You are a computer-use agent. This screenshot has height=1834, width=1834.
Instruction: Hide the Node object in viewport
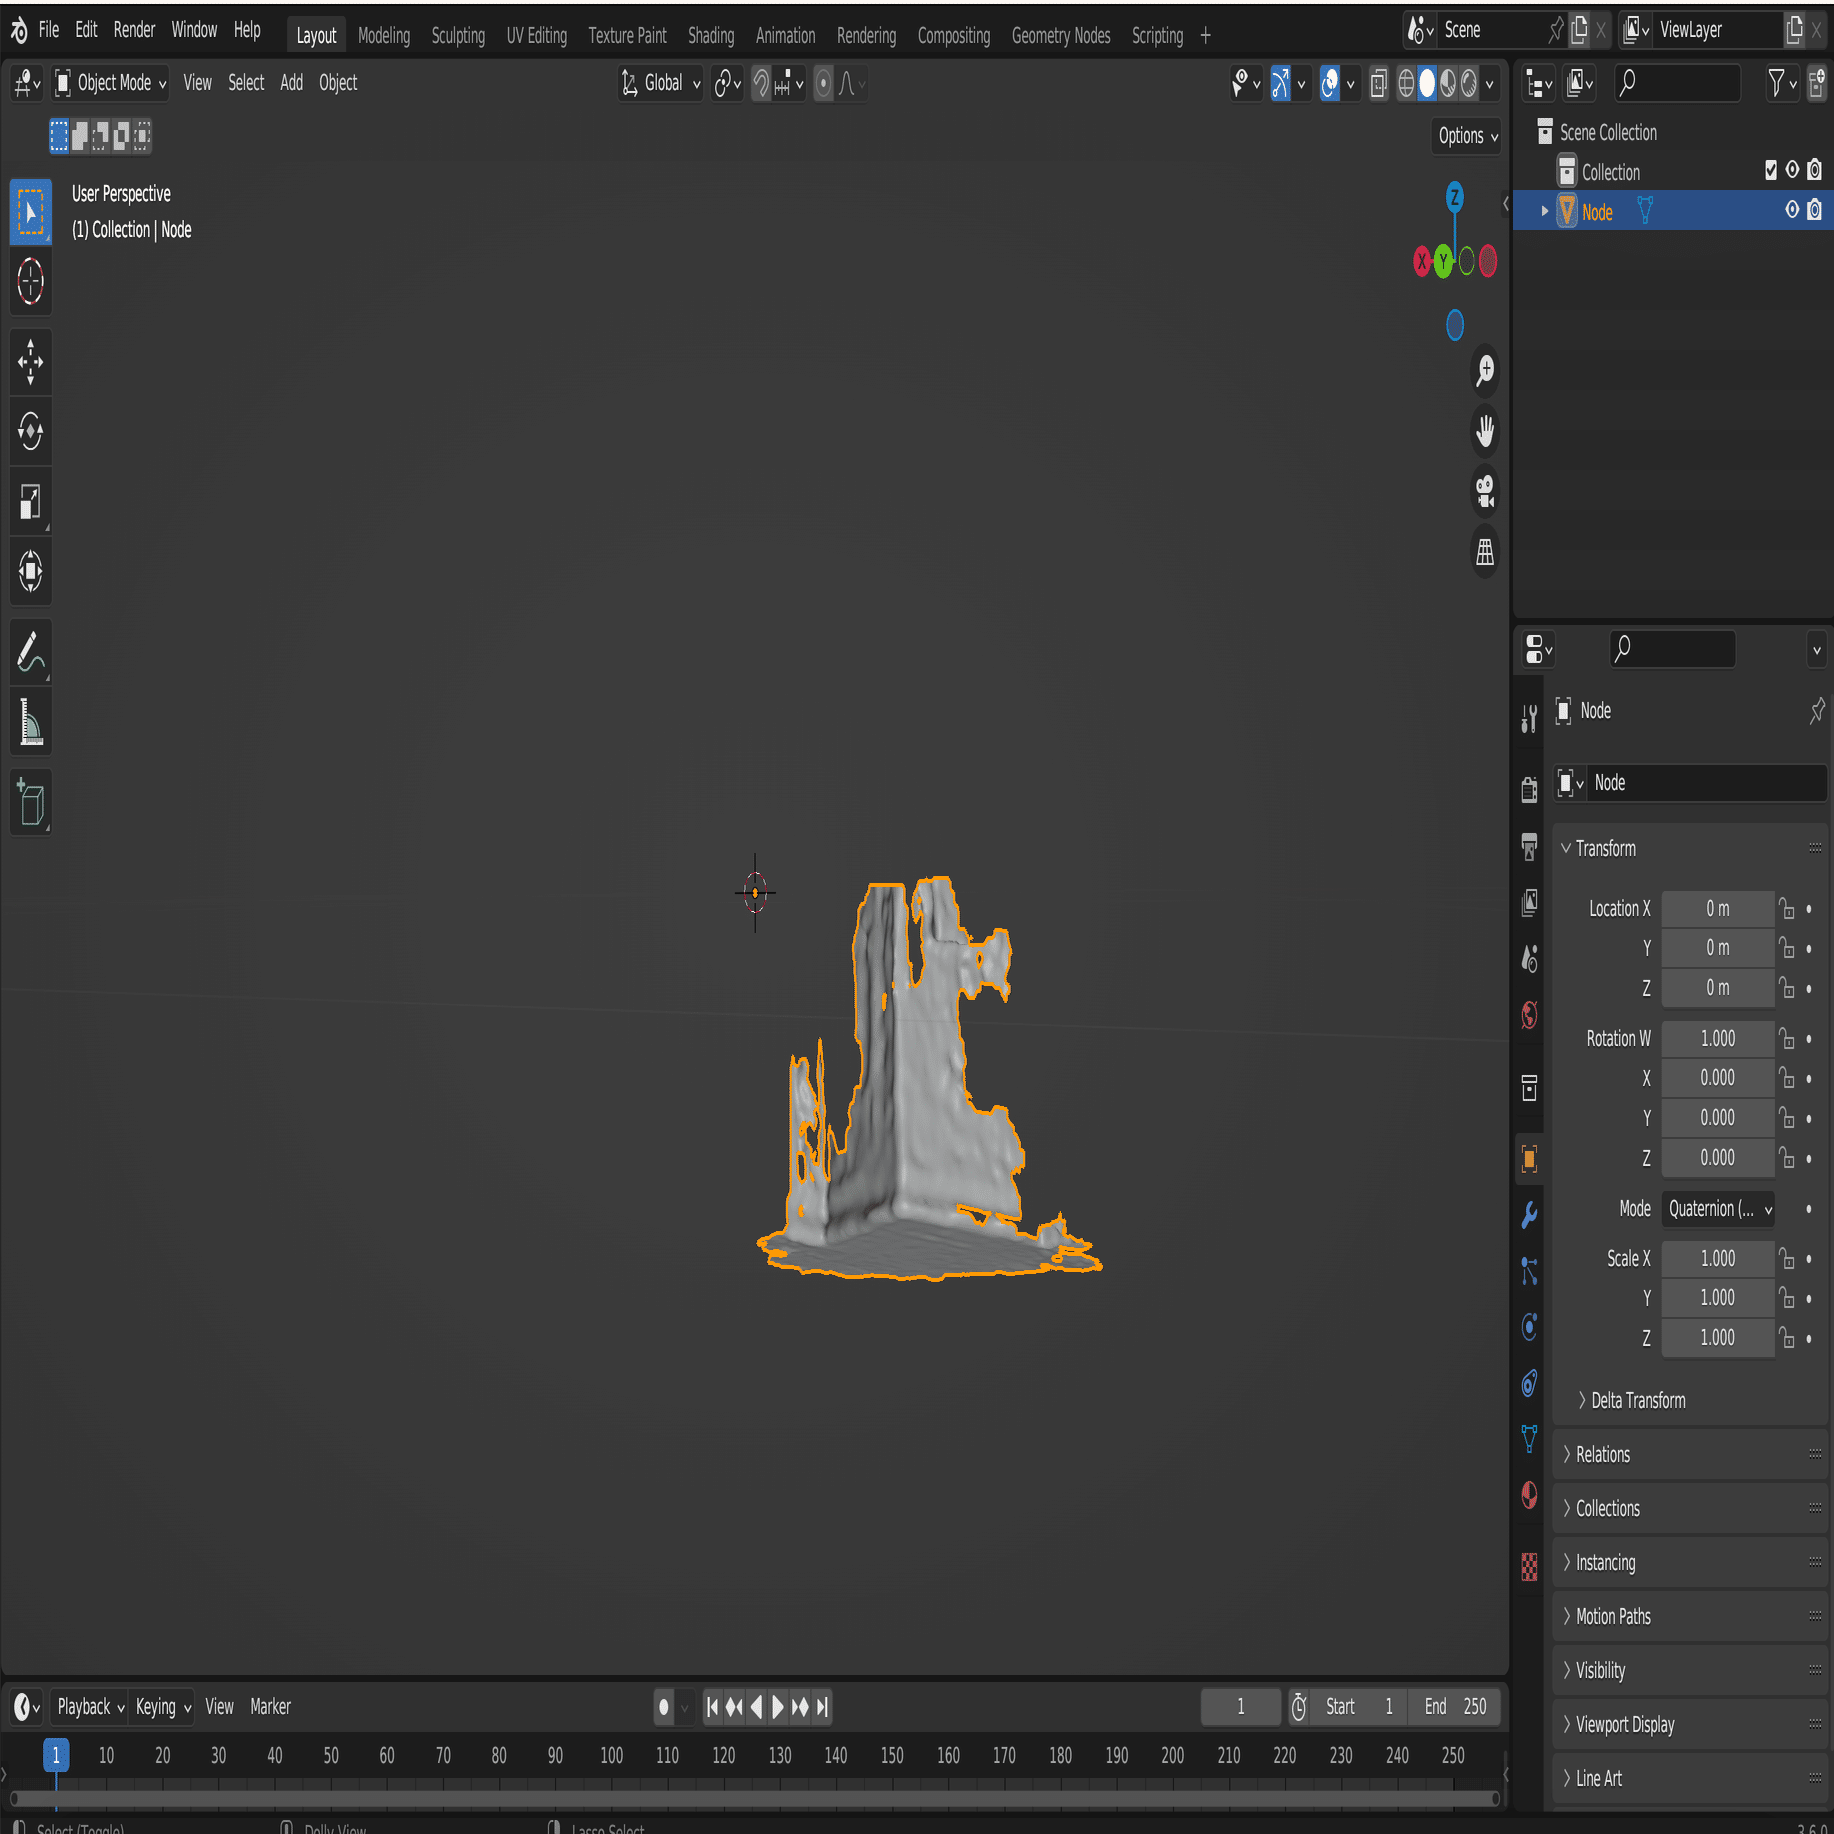[1792, 210]
